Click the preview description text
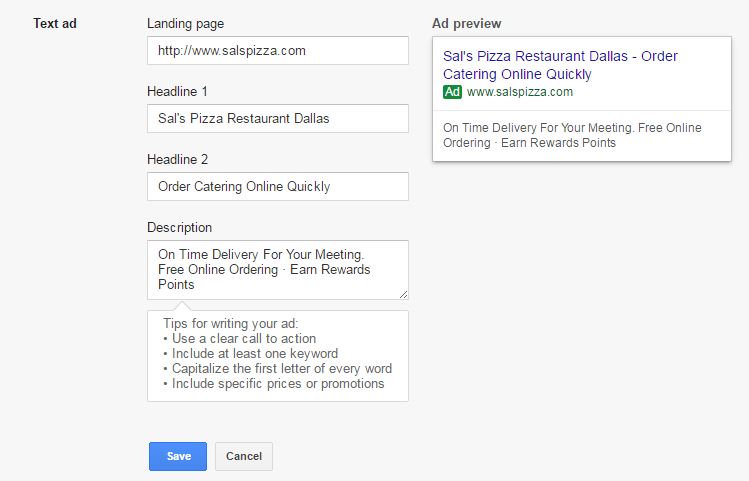The width and height of the screenshot is (749, 481). (x=572, y=135)
